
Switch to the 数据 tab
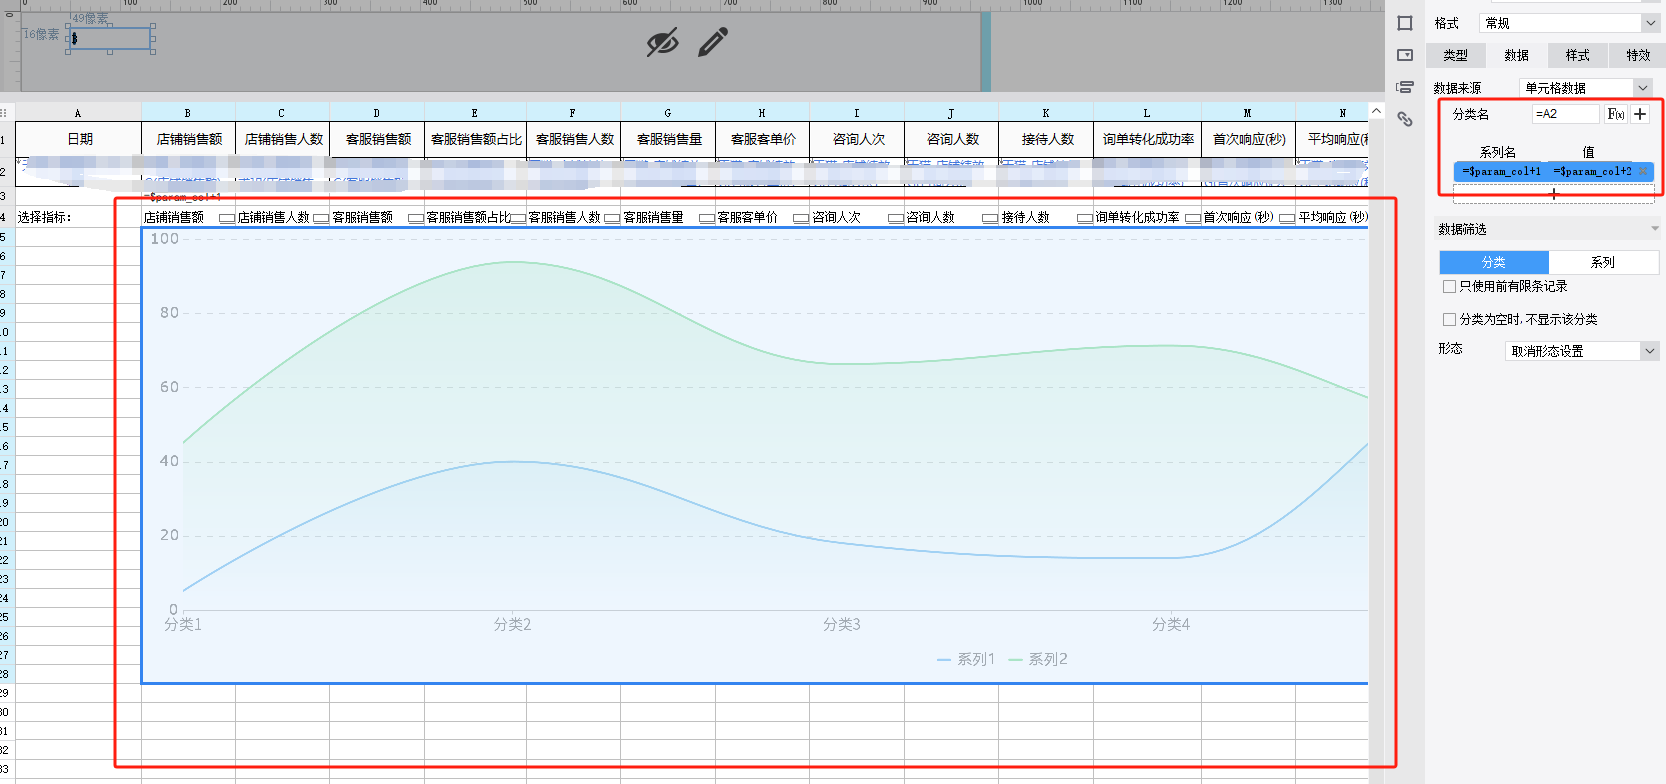[x=1517, y=55]
